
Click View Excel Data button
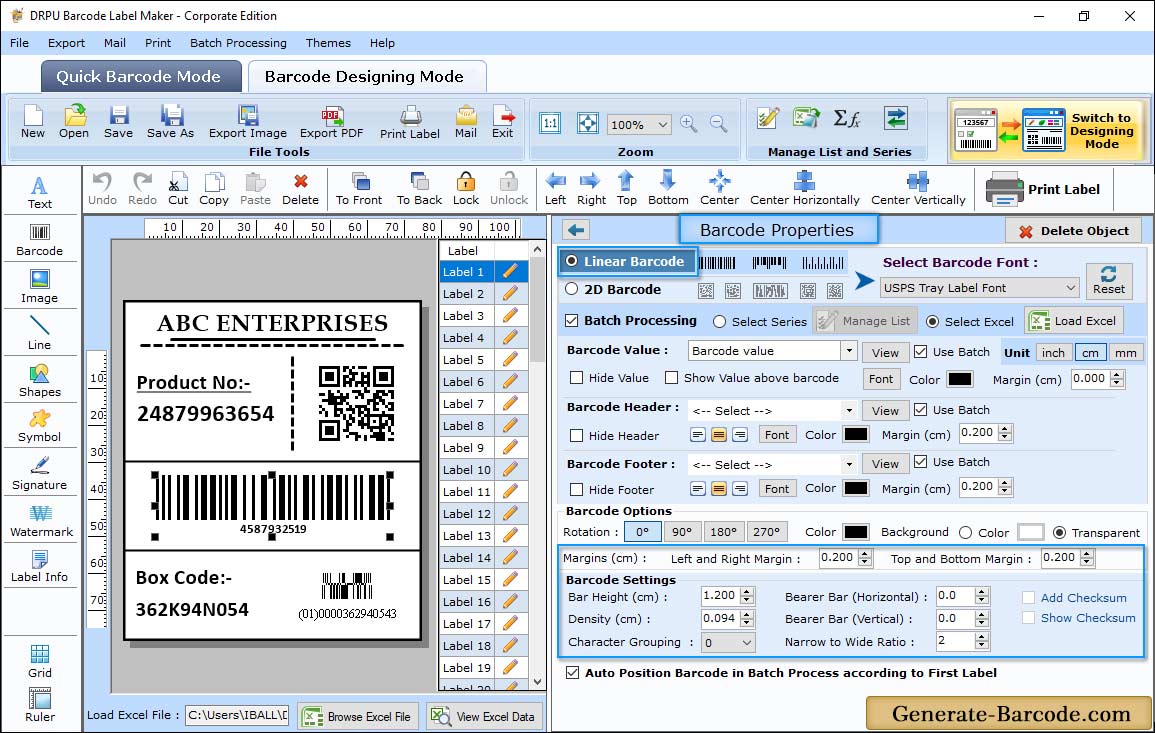[x=483, y=716]
